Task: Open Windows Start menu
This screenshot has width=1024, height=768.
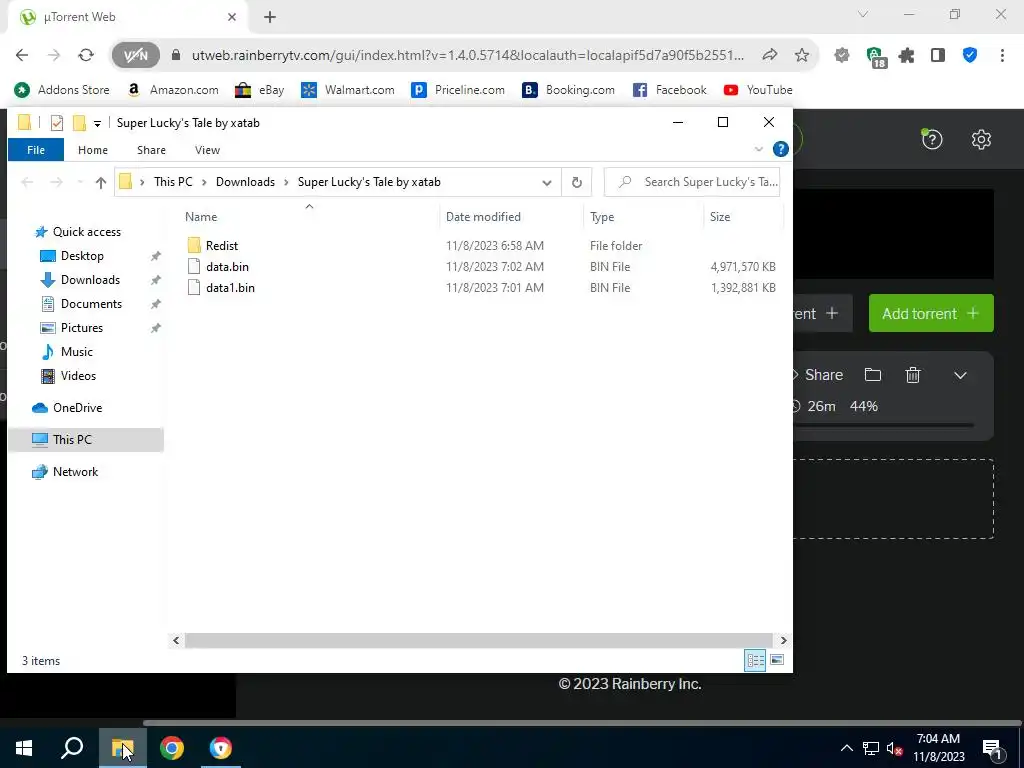Action: (x=24, y=748)
